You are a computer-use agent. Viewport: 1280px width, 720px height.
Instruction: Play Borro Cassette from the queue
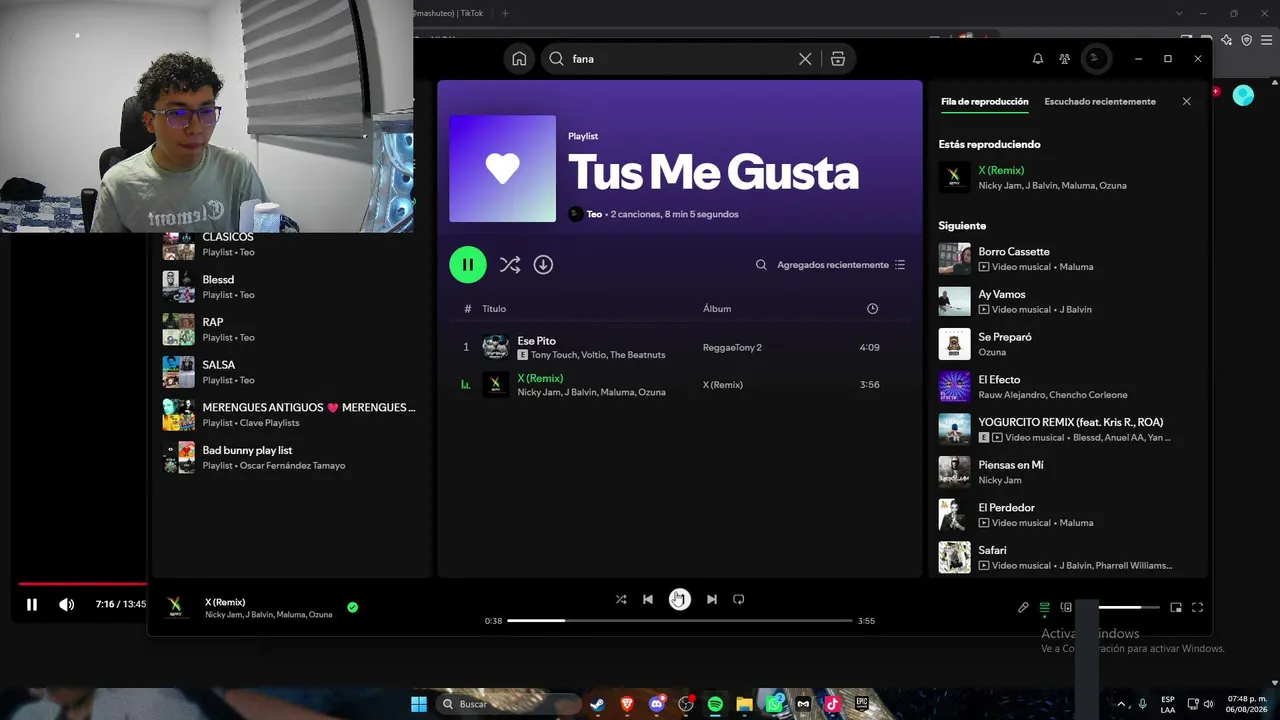click(1067, 259)
